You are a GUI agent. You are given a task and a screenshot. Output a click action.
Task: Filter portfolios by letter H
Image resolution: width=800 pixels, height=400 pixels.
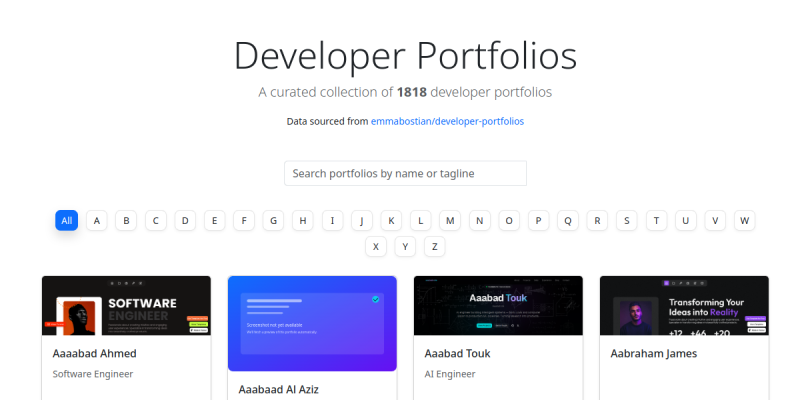[303, 220]
